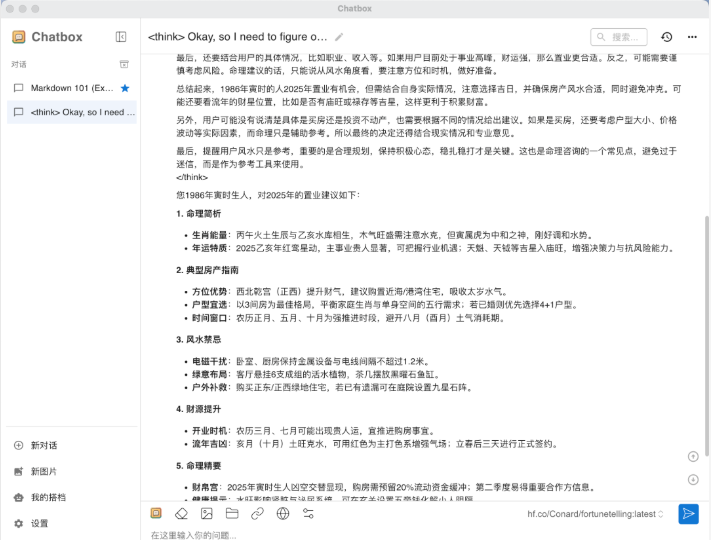Open the three-dot more options menu
Screen dimensions: 711x540
tap(692, 37)
